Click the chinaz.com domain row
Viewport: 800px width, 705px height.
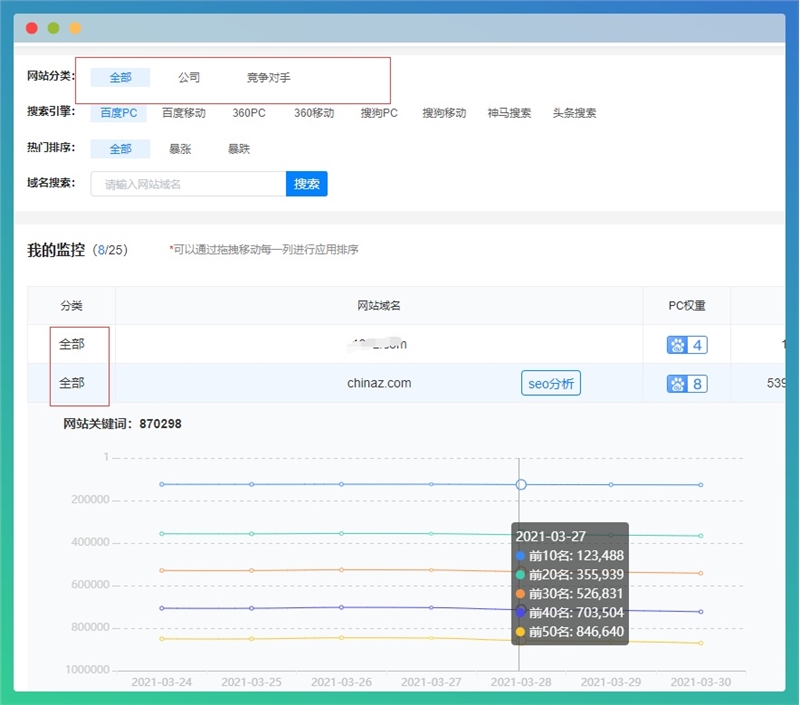pyautogui.click(x=379, y=383)
